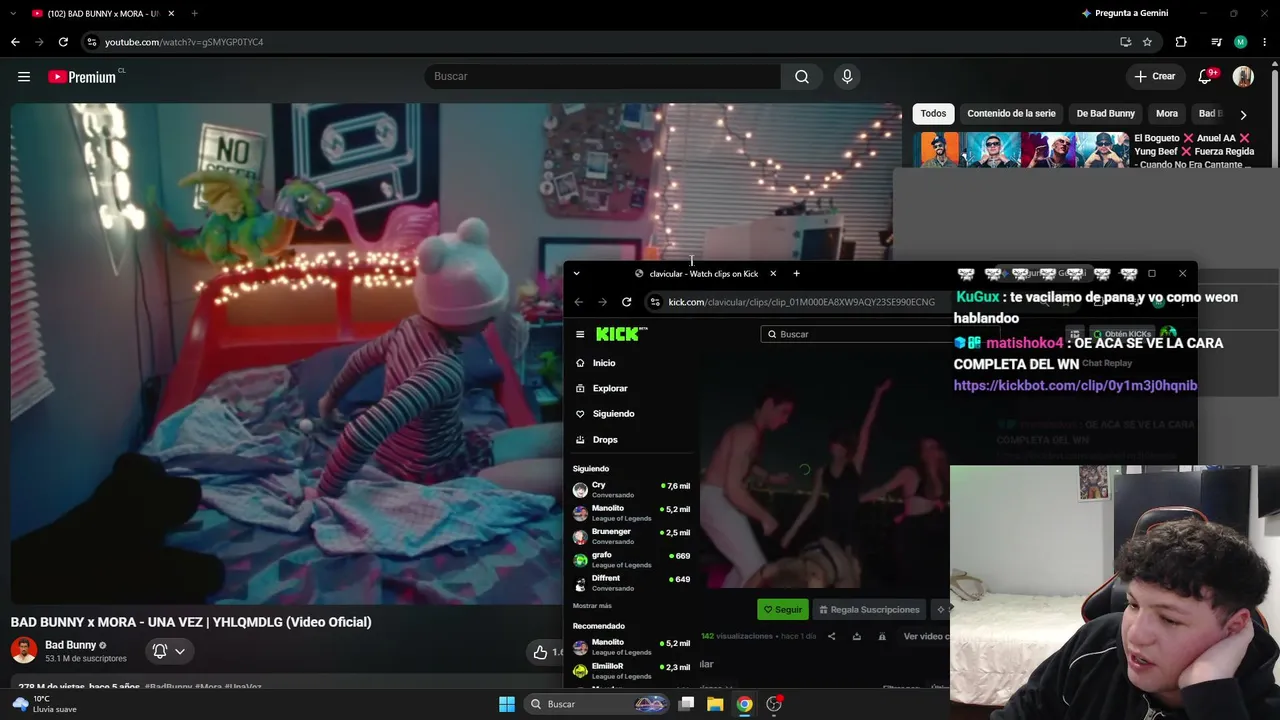Open Task View on the taskbar

[686, 704]
